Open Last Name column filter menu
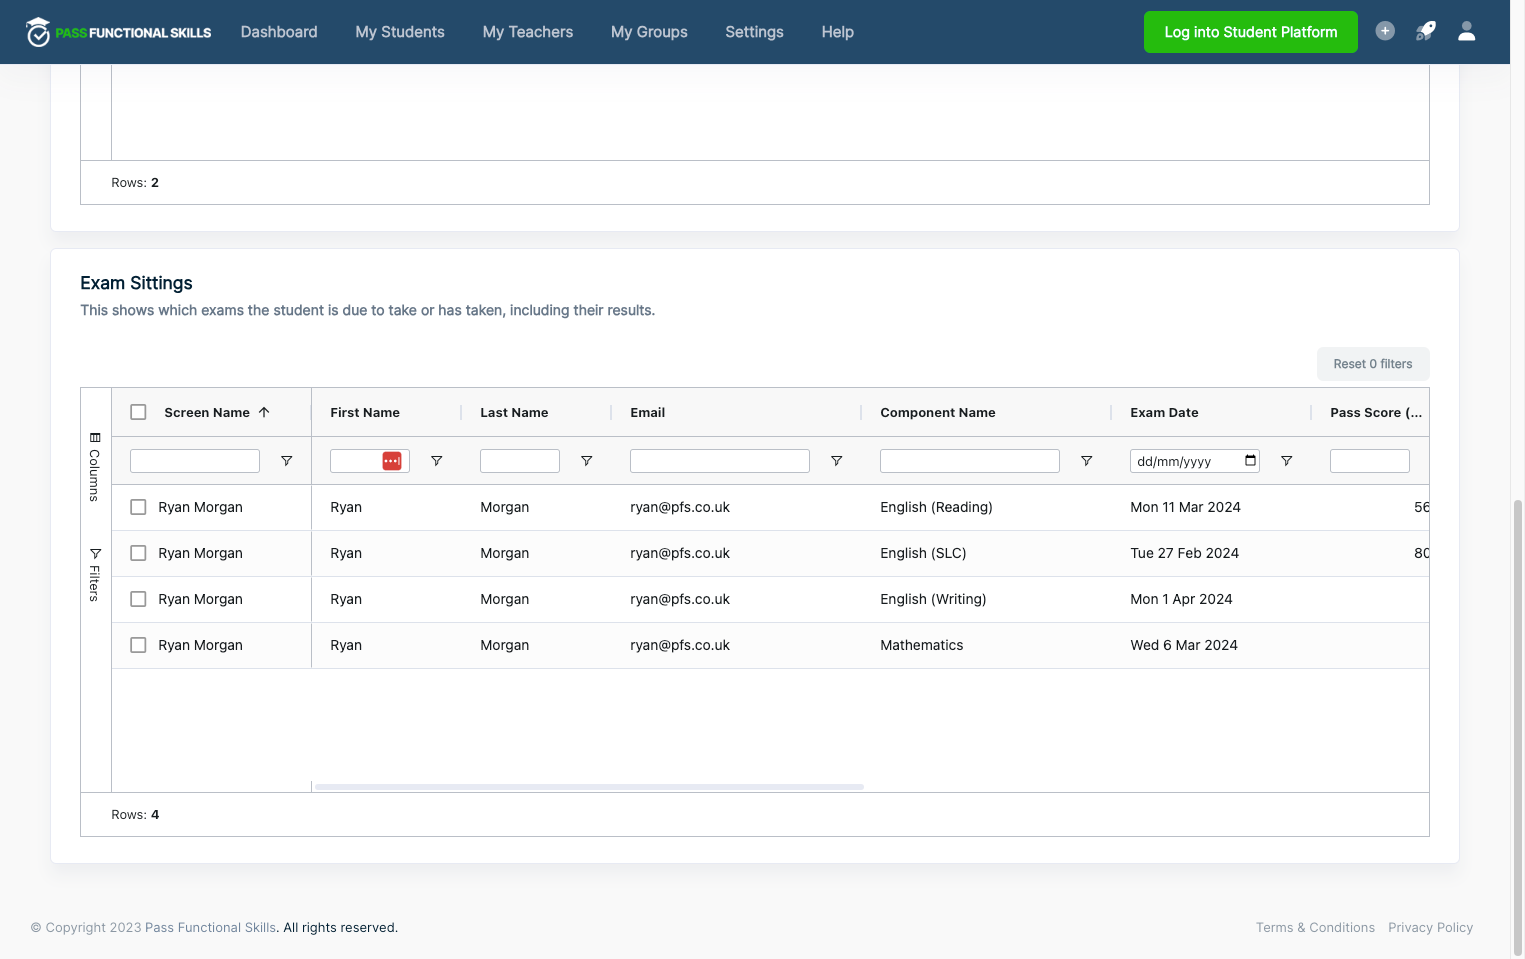The image size is (1525, 959). click(x=587, y=461)
